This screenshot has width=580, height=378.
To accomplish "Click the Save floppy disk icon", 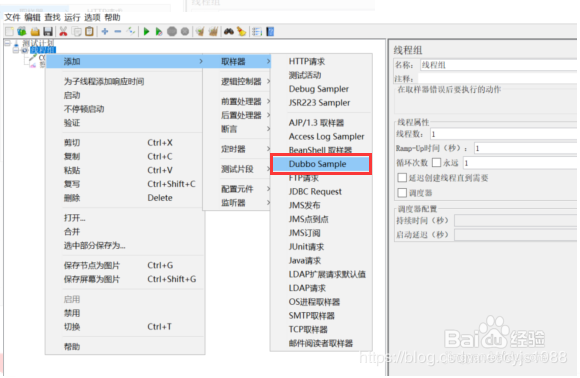I will 48,32.
